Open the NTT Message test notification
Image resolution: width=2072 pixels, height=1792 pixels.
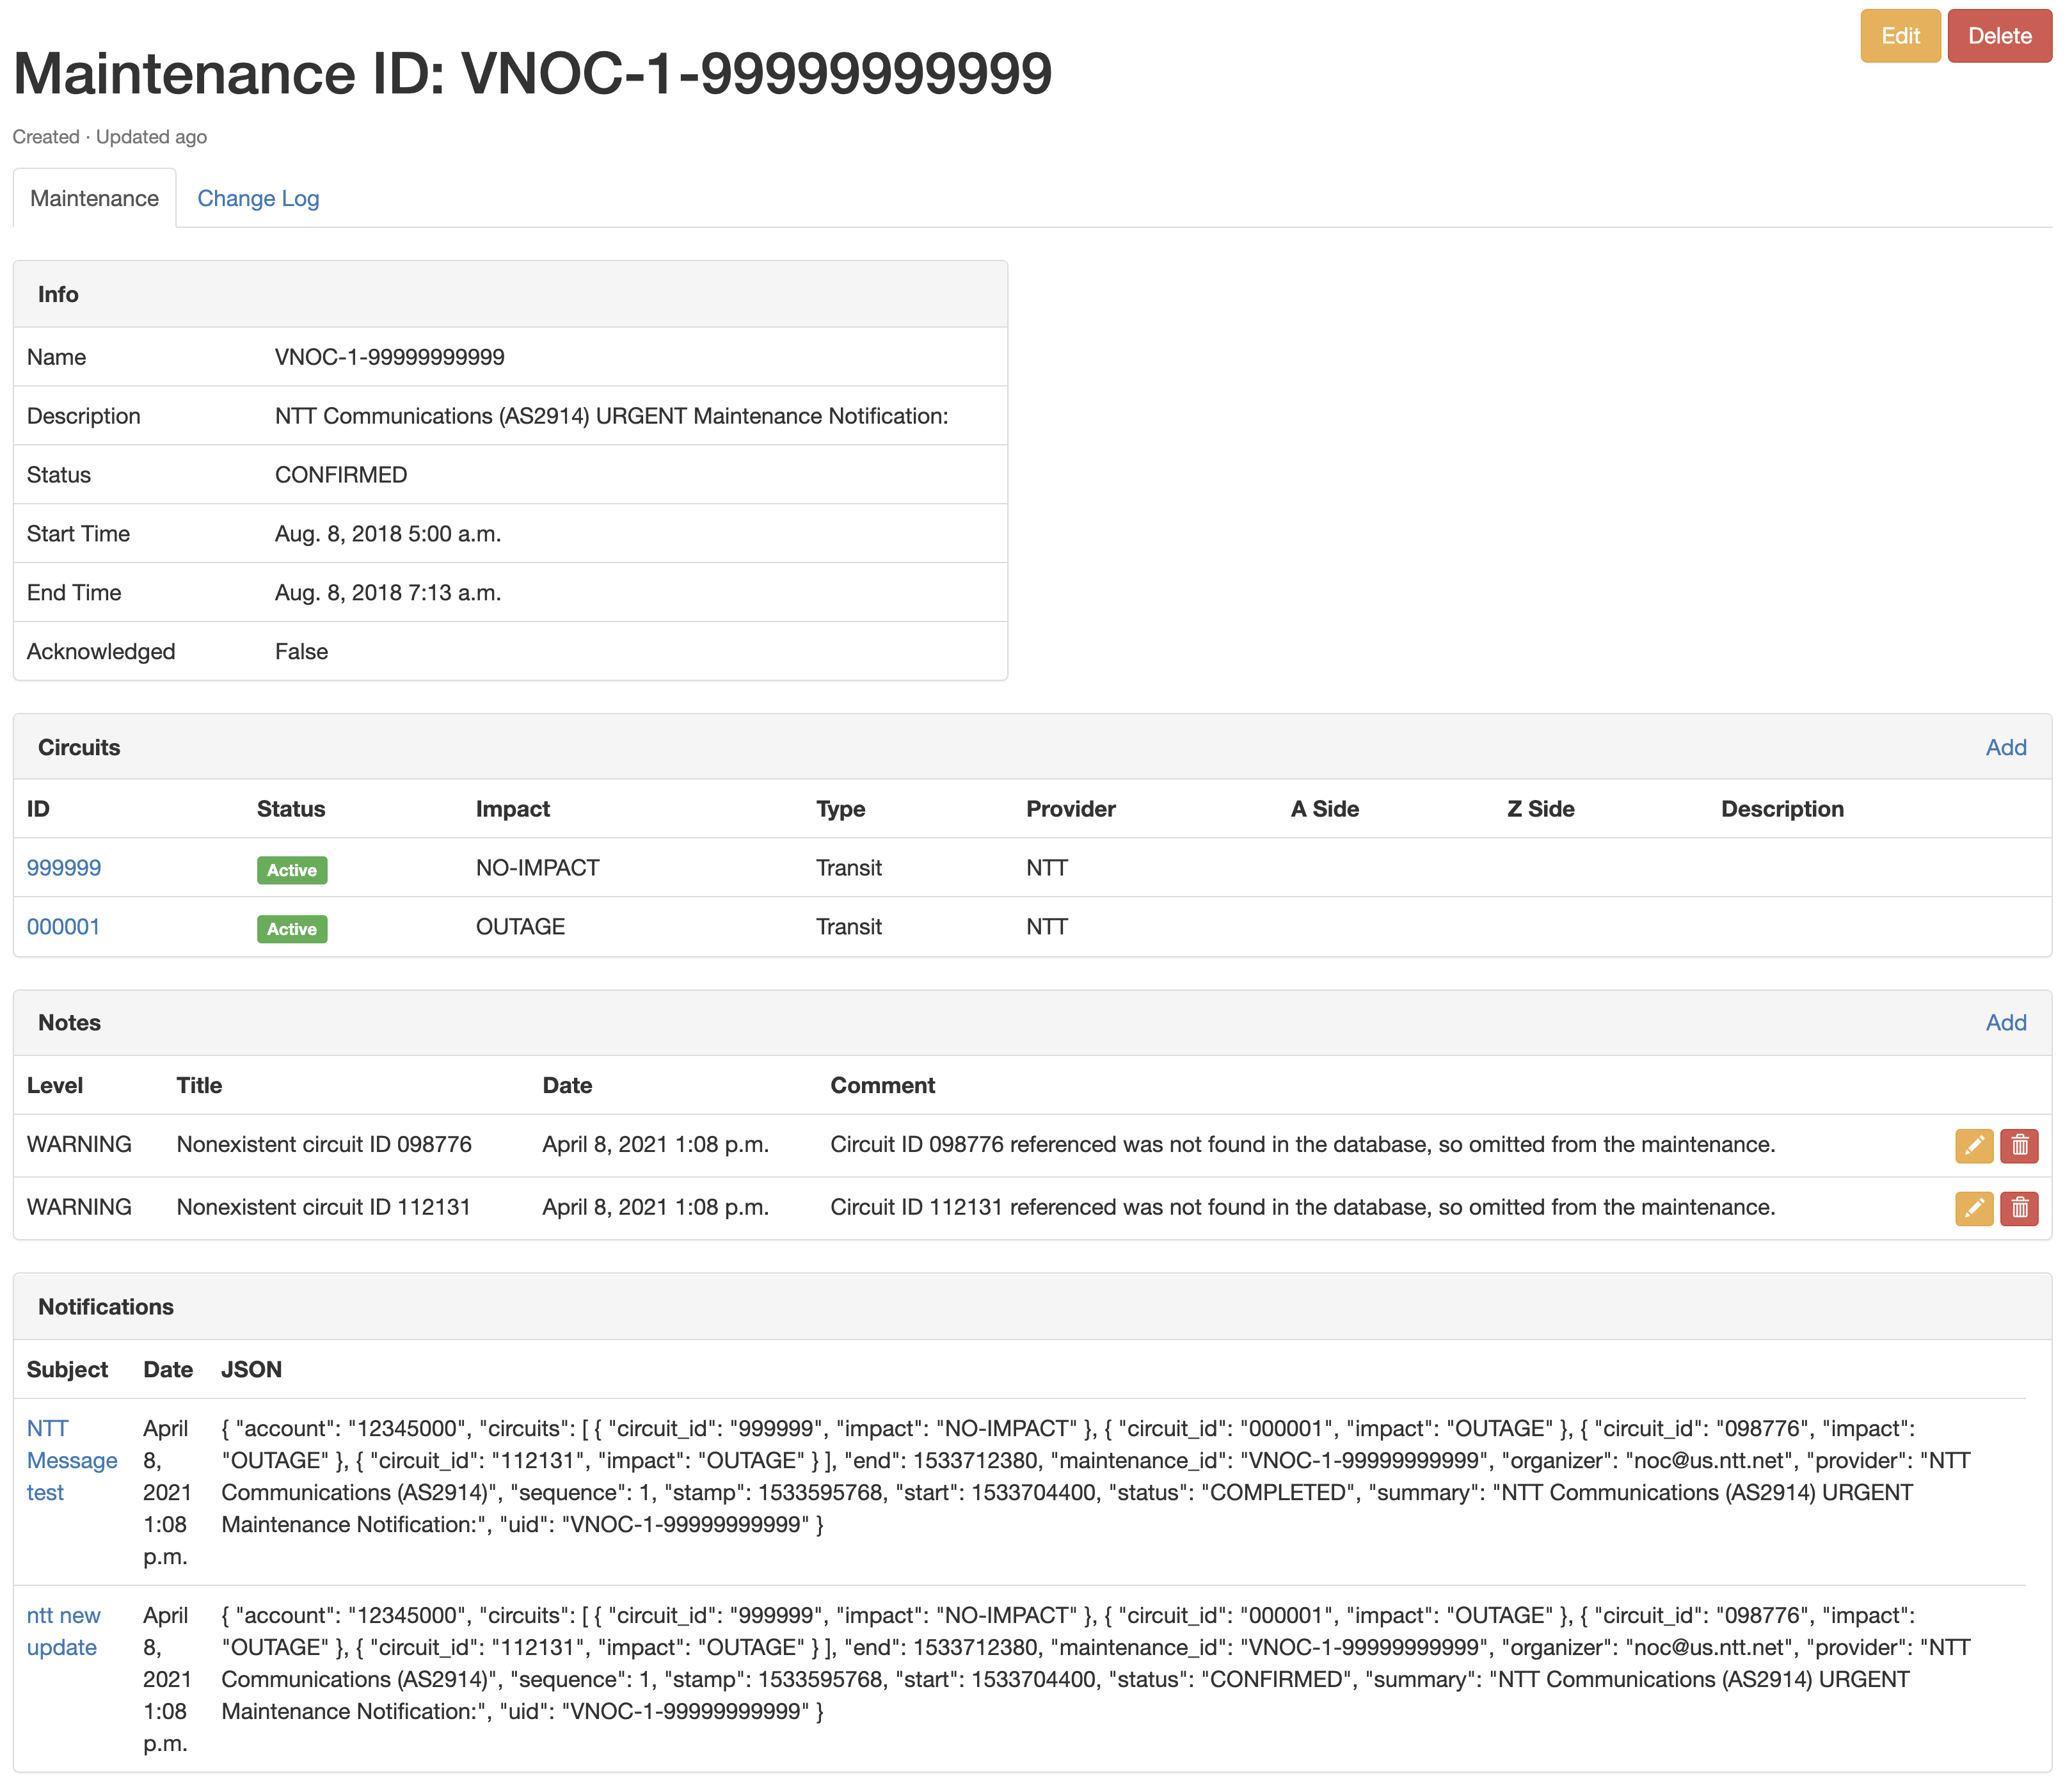(71, 1460)
